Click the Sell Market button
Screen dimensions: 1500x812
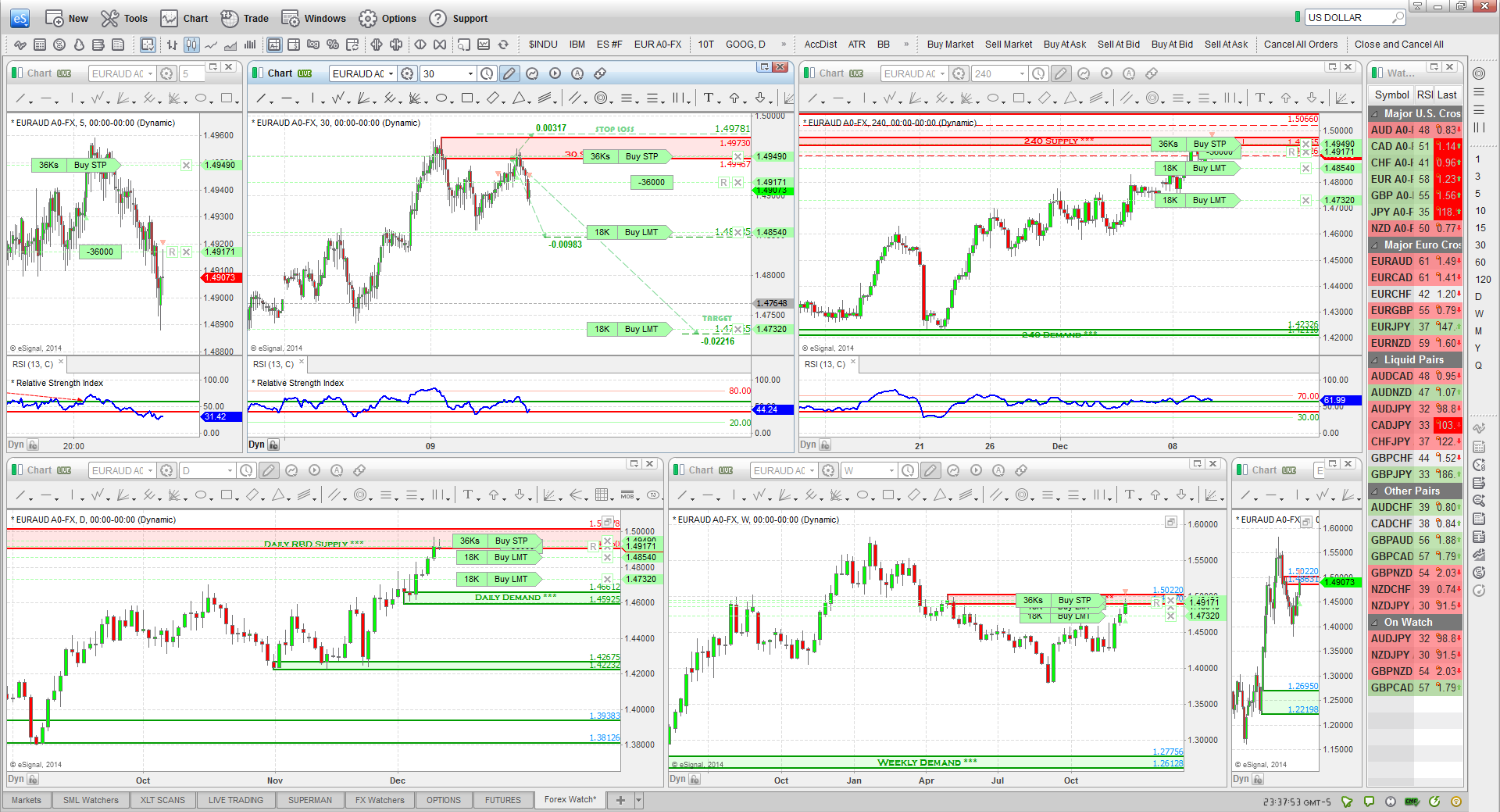(1008, 44)
